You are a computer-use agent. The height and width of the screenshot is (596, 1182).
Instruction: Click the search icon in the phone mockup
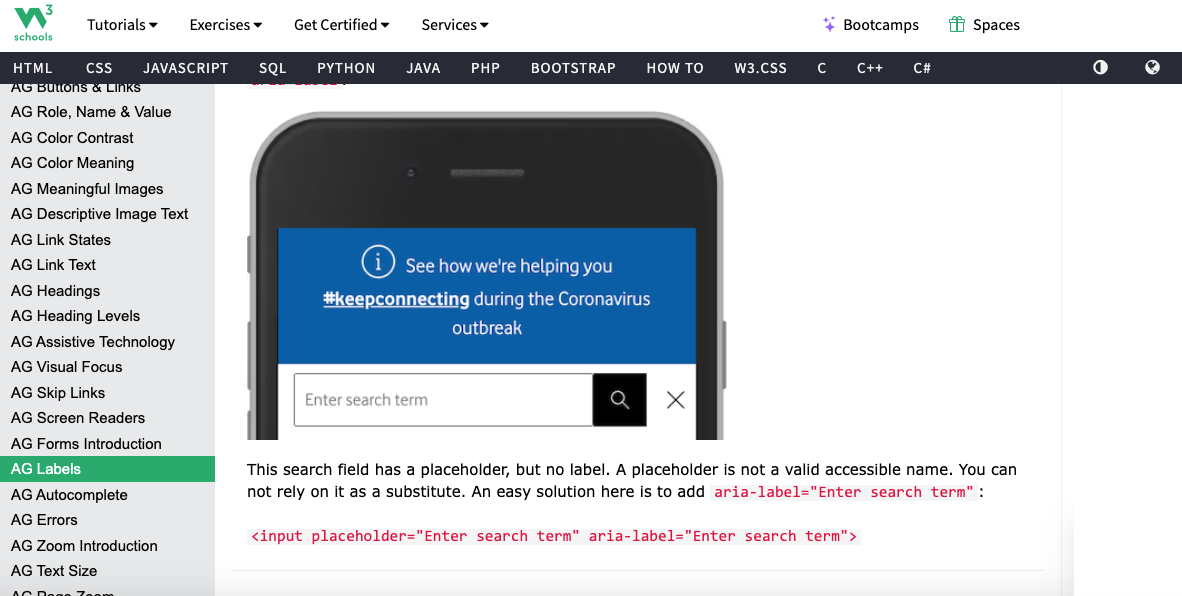(619, 399)
